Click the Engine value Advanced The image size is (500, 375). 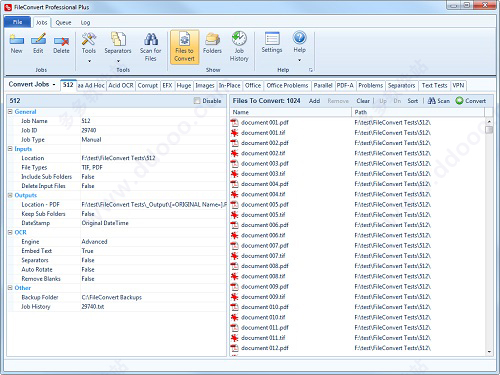click(94, 242)
